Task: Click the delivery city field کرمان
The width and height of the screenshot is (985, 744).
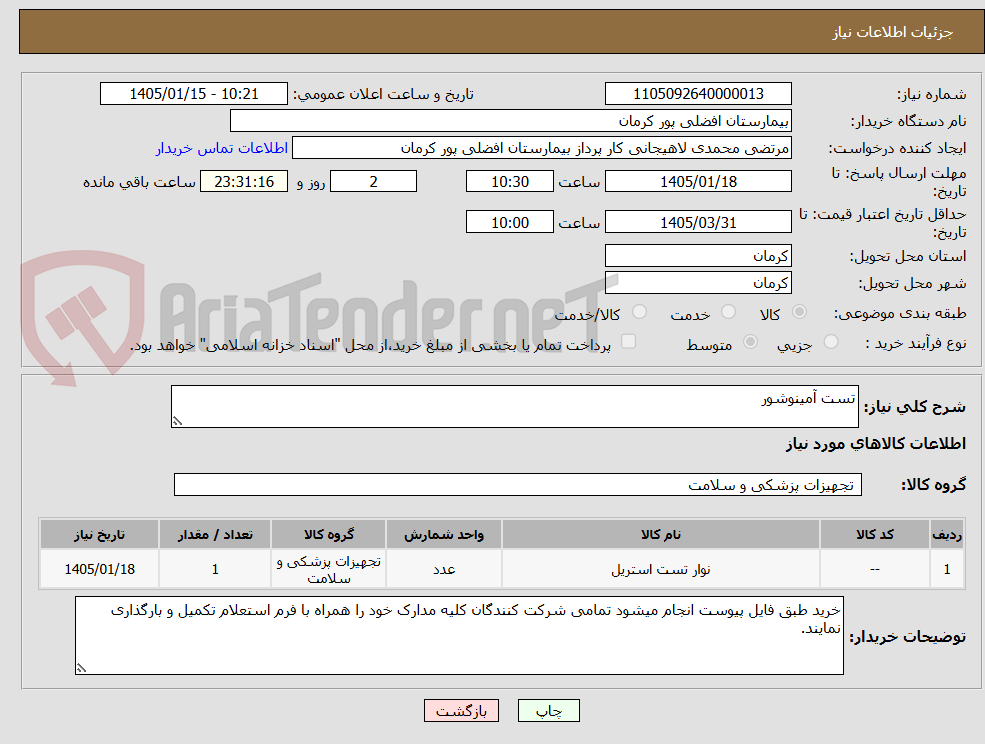Action: [x=698, y=283]
